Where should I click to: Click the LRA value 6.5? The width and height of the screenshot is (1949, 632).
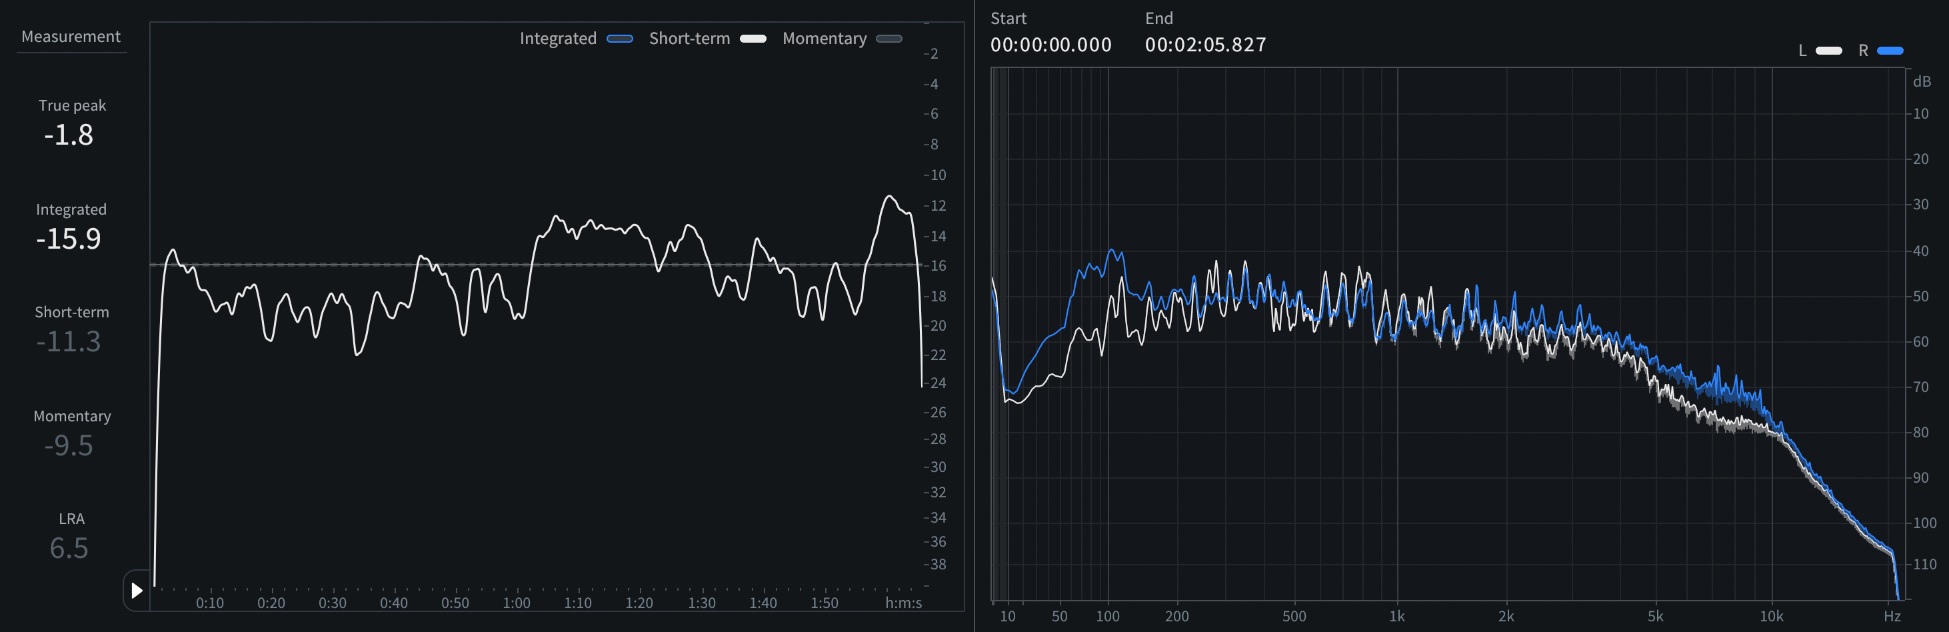[69, 549]
